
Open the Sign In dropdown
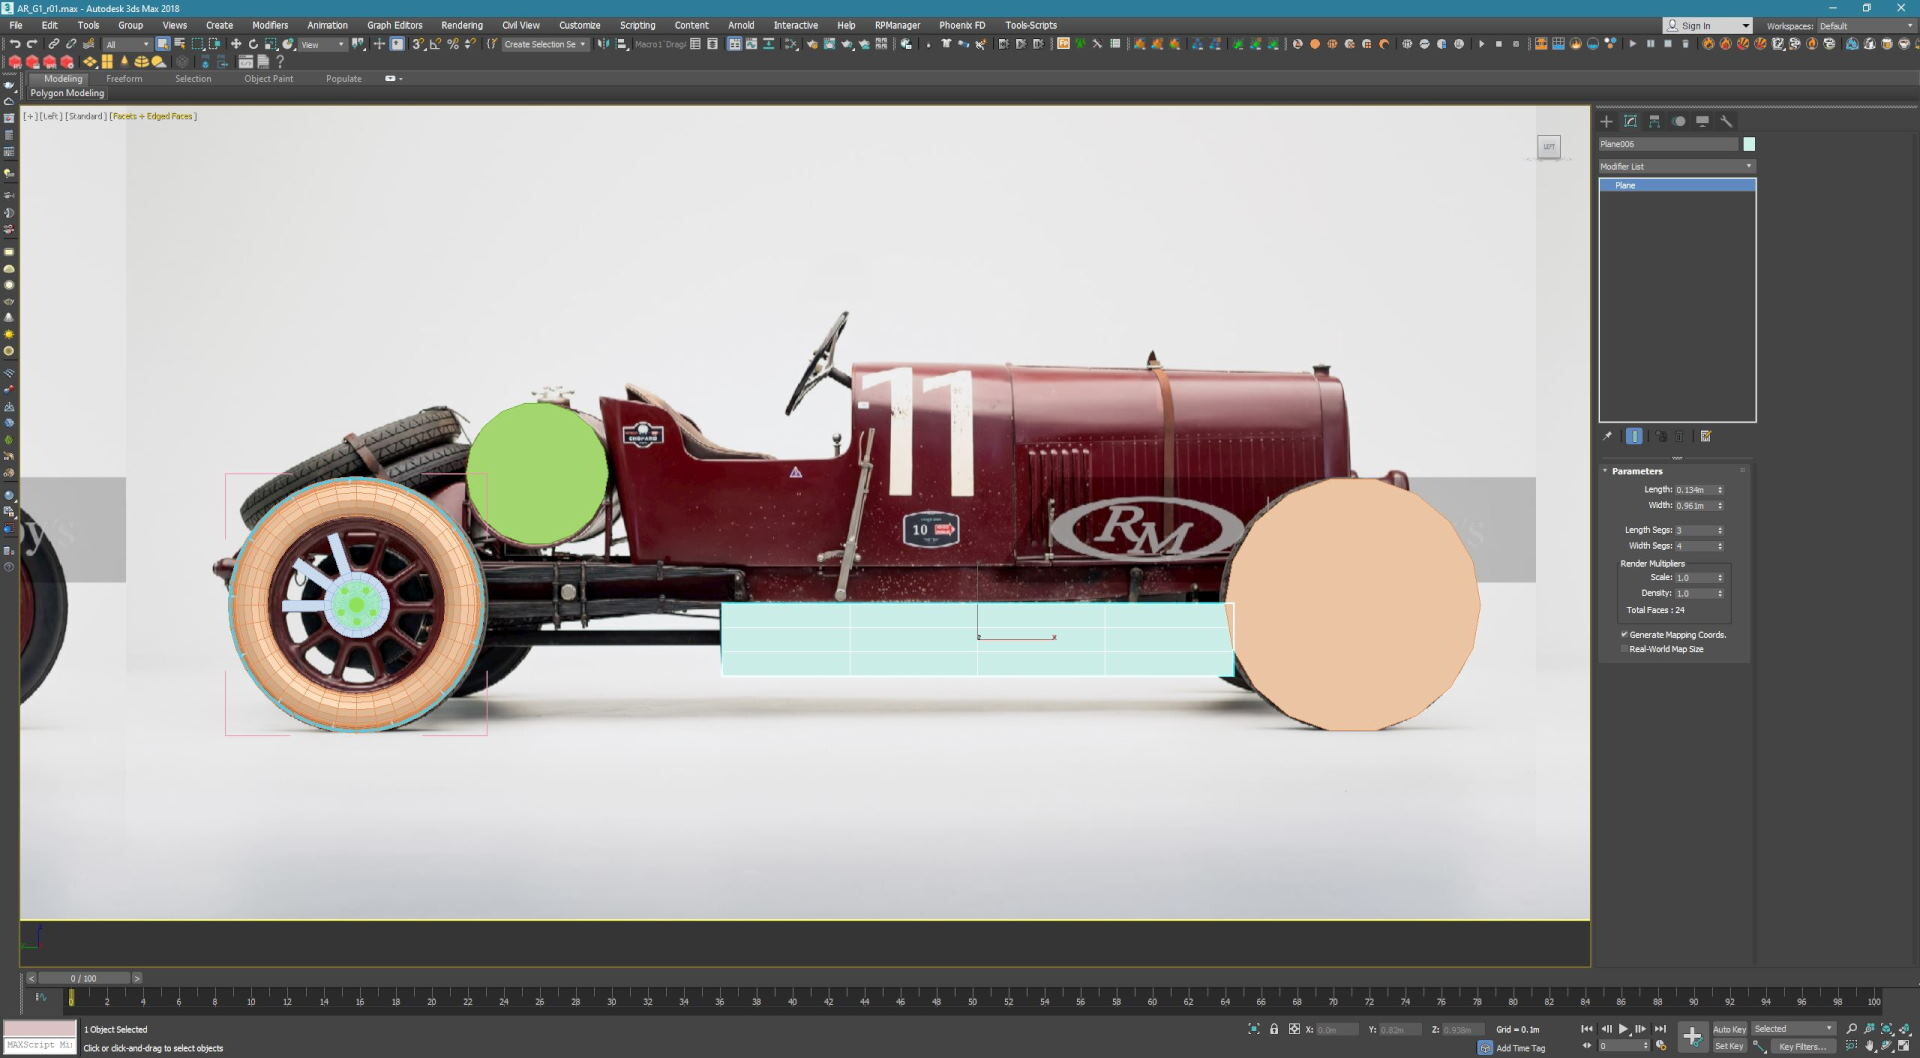tap(1707, 26)
